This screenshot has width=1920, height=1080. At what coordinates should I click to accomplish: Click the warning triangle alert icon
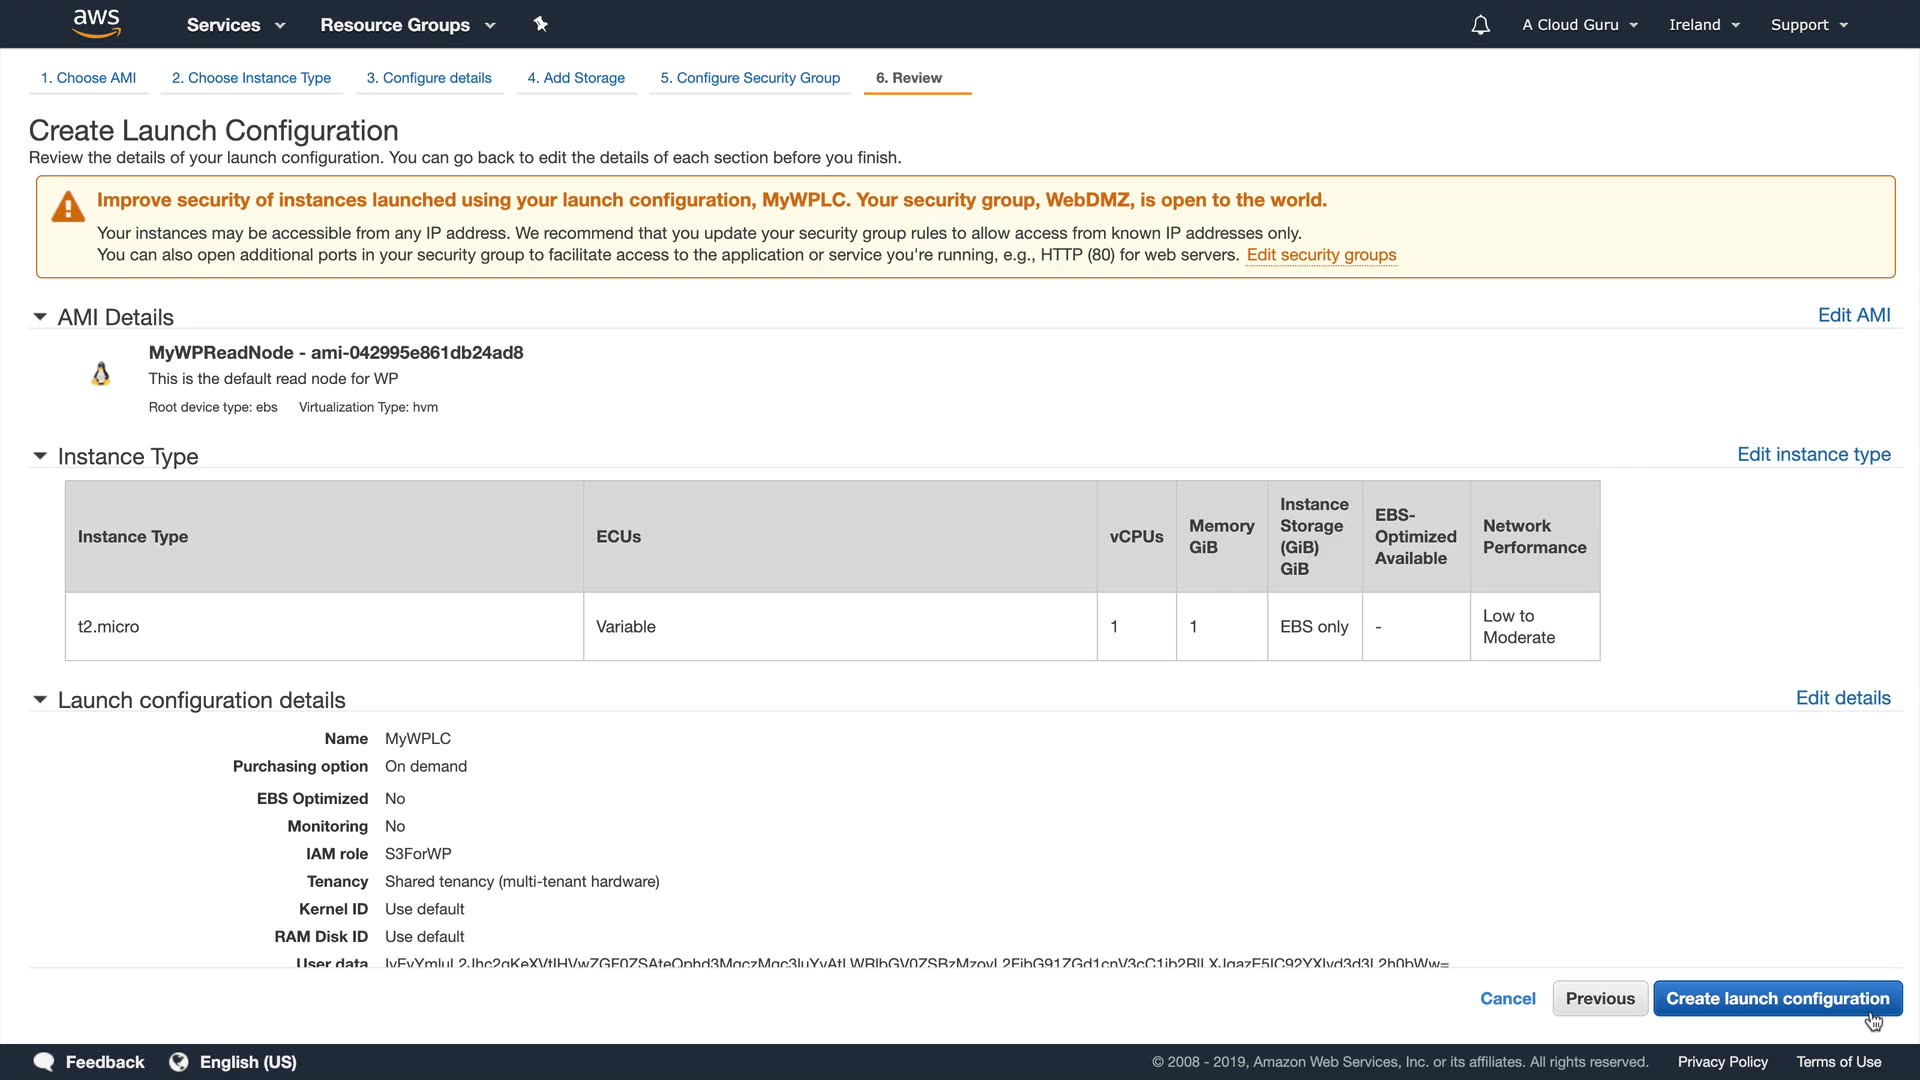[68, 207]
